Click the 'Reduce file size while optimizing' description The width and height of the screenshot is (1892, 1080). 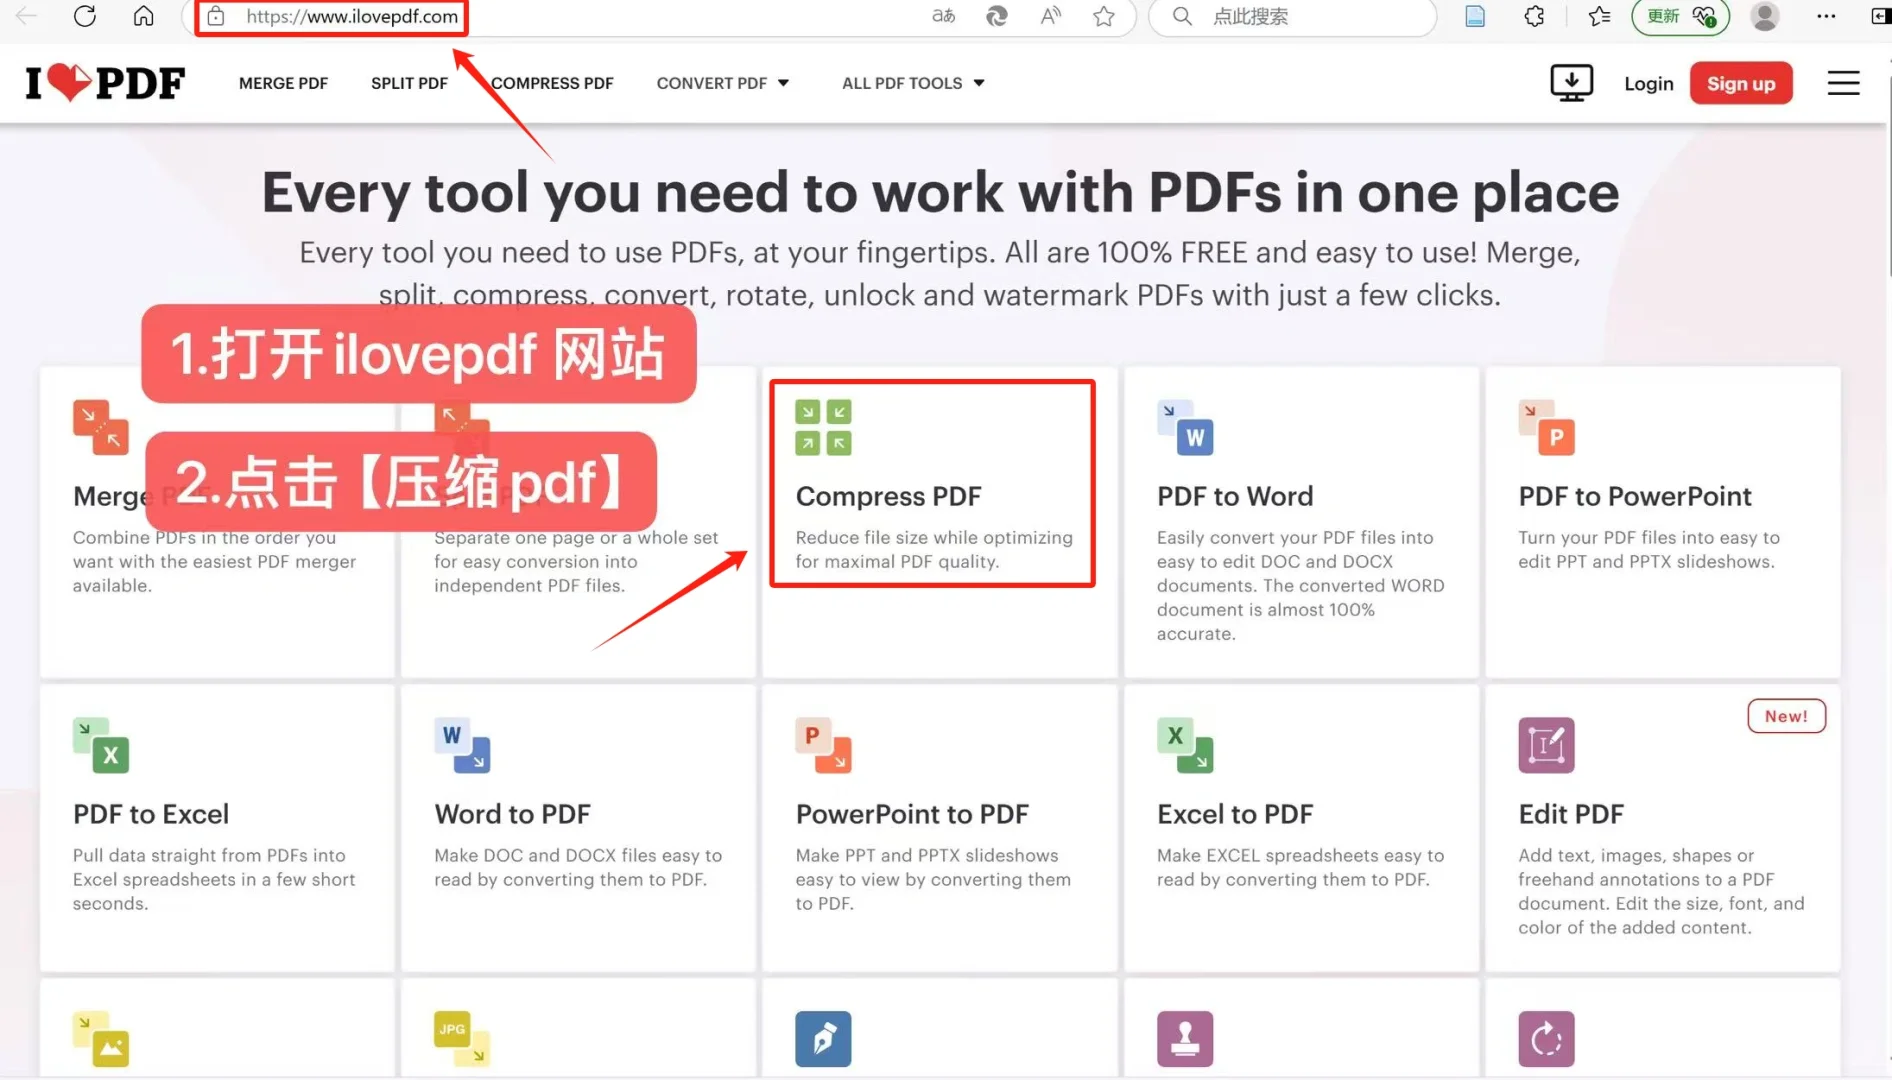[934, 549]
